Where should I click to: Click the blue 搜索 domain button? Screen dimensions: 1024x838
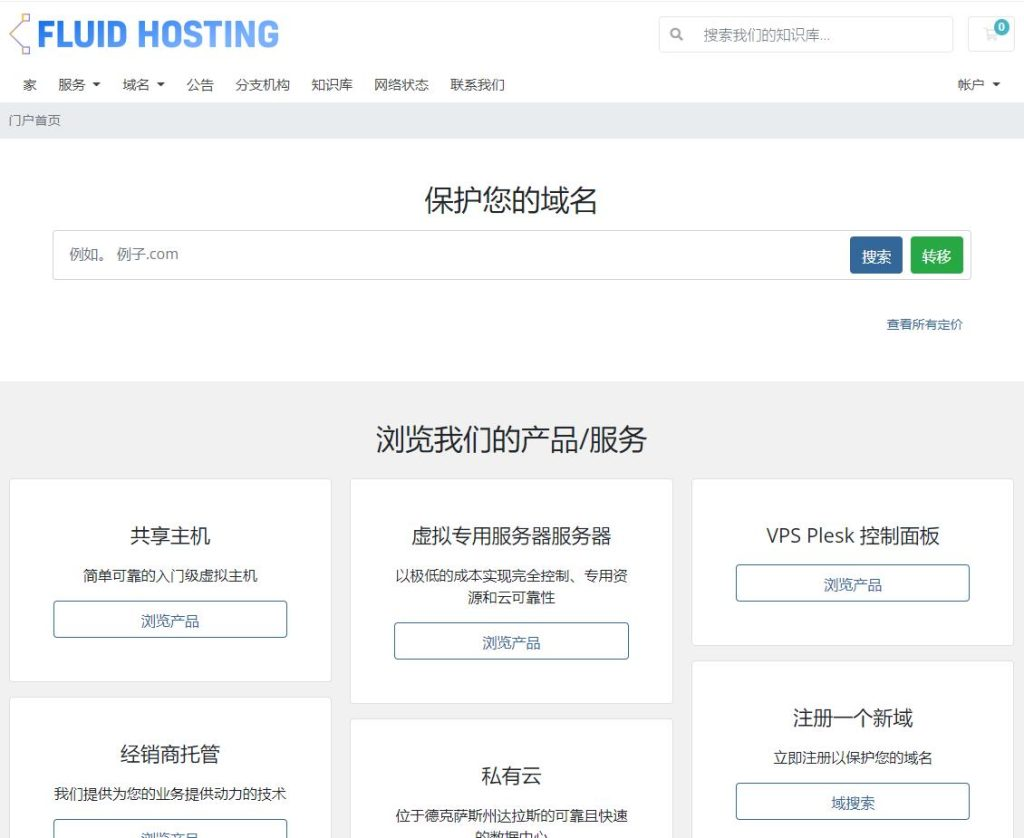pyautogui.click(x=876, y=255)
